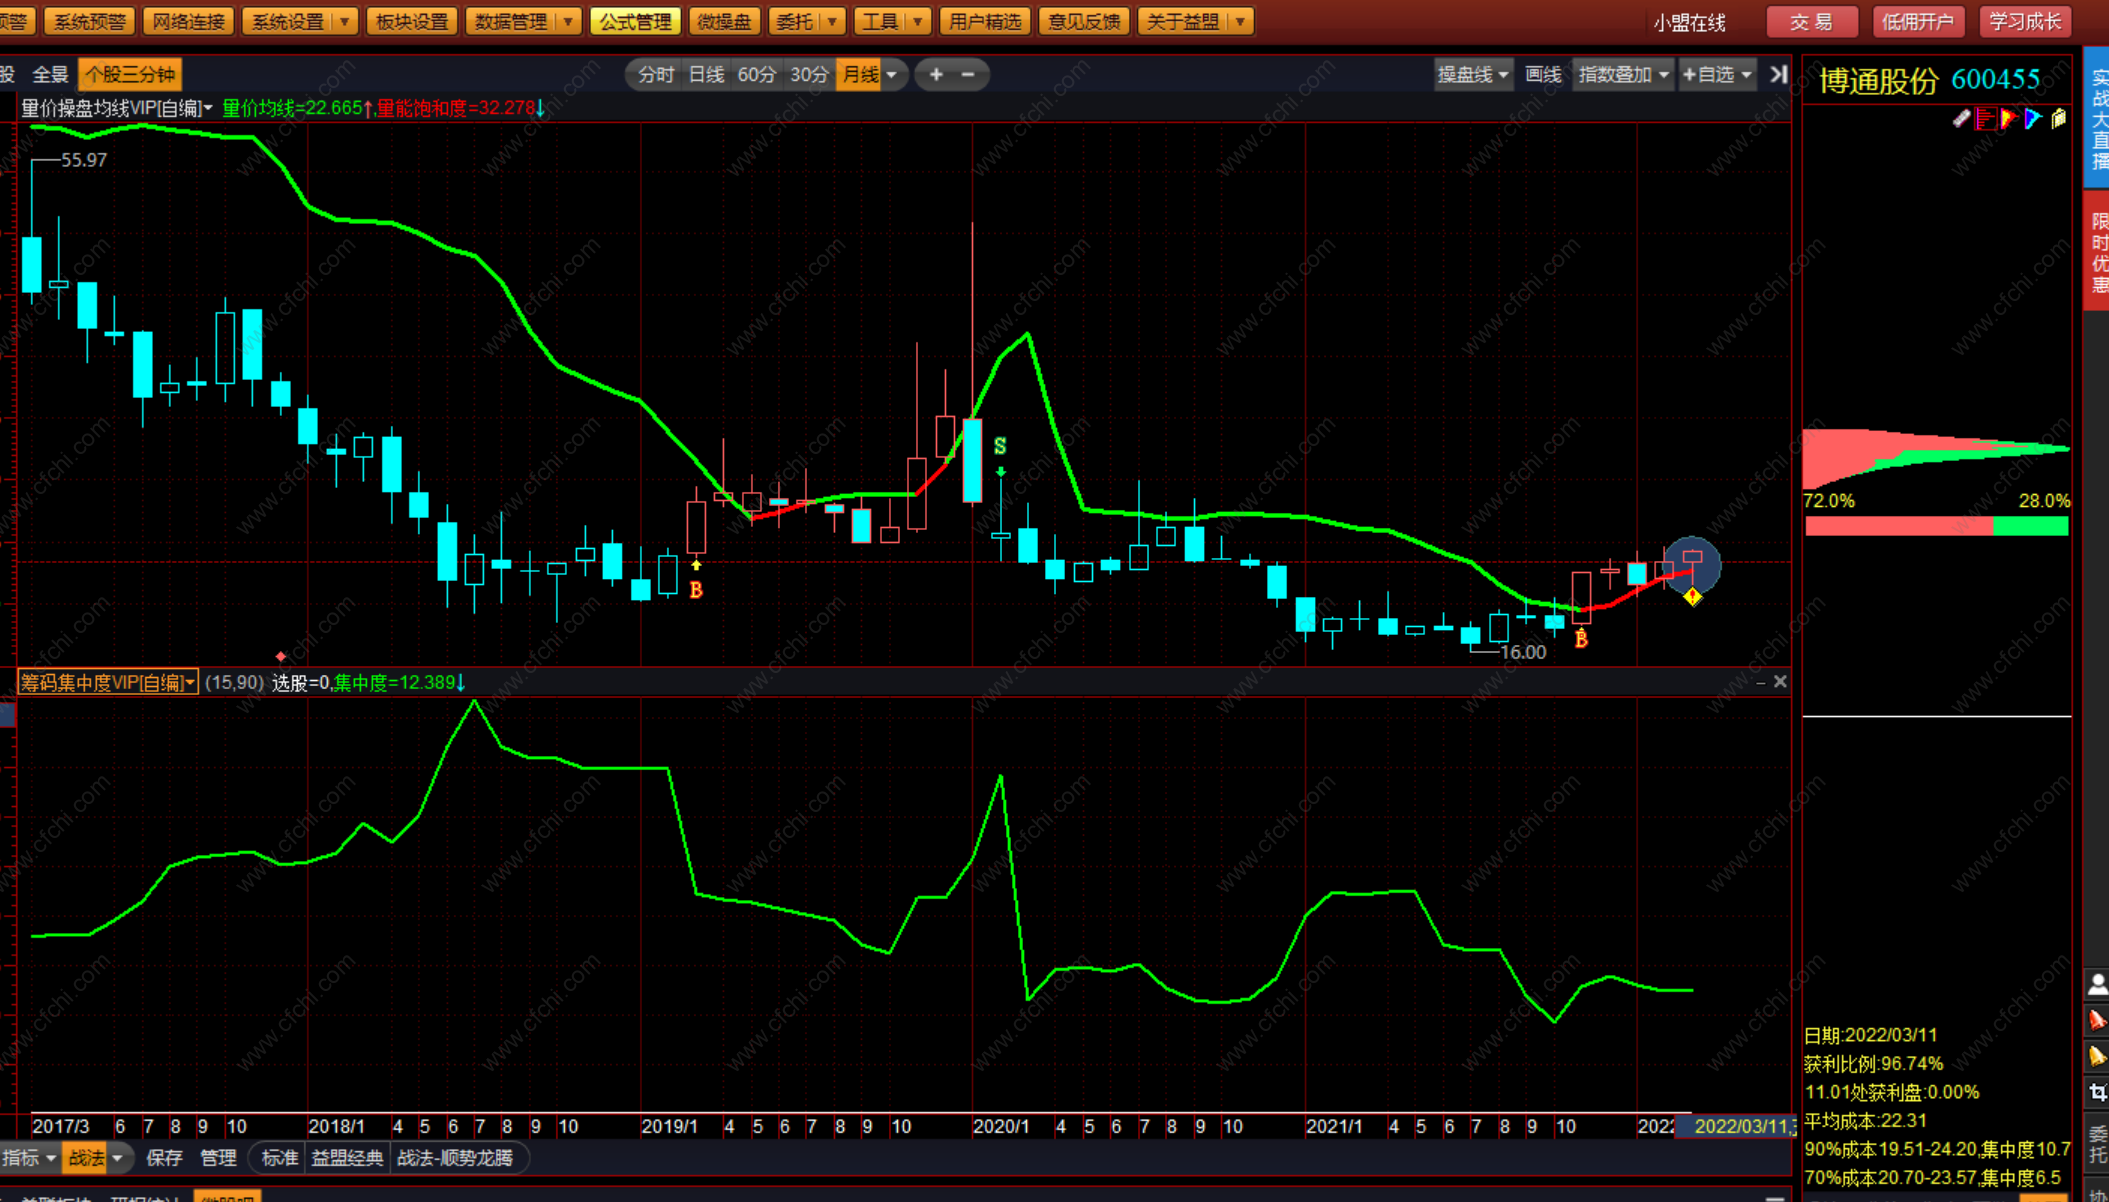2109x1202 pixels.
Task: Open the 公式管理 menu
Action: 635,21
